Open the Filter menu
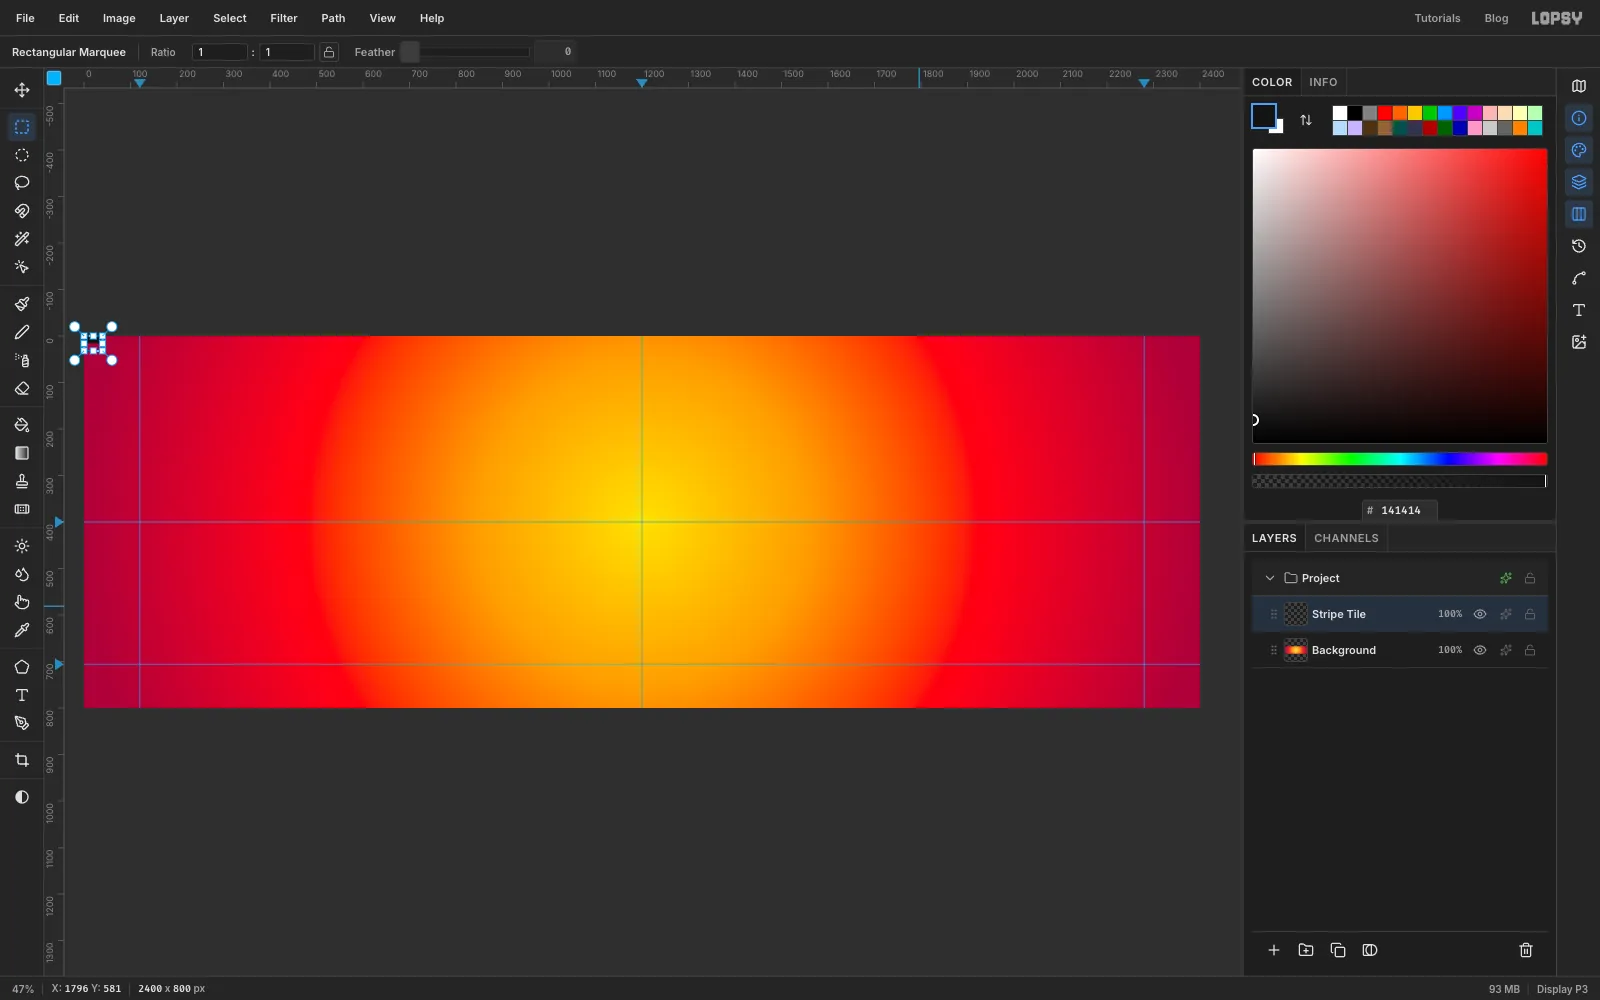 (x=284, y=18)
